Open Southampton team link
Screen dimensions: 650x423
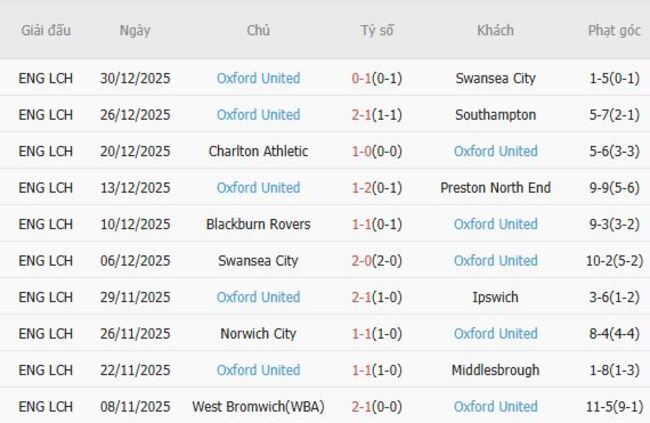pyautogui.click(x=495, y=115)
